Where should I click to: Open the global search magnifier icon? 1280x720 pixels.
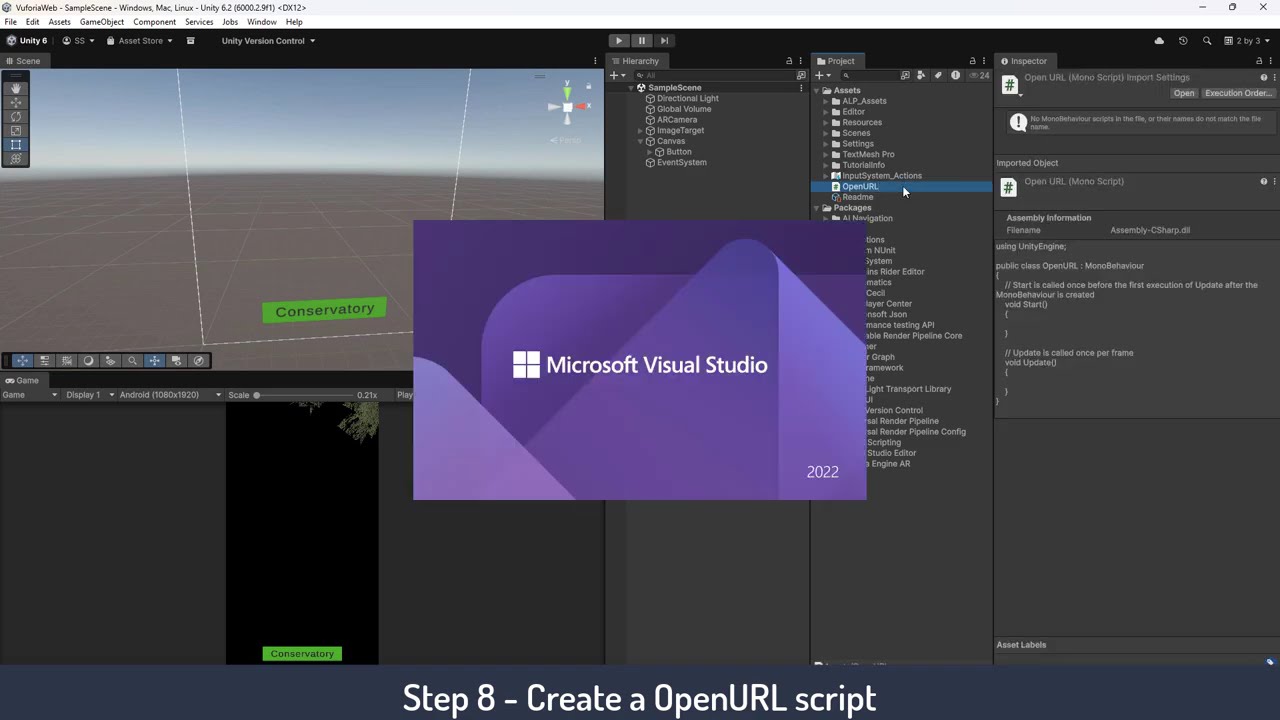[x=1207, y=41]
